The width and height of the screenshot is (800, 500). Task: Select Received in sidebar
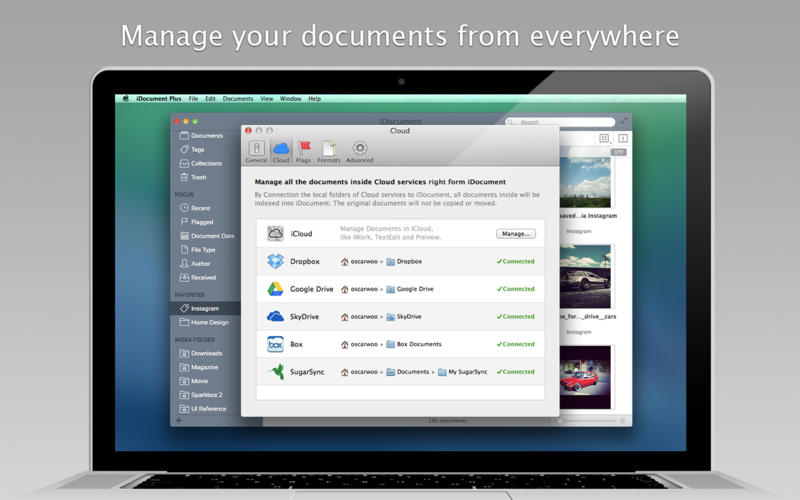click(197, 278)
